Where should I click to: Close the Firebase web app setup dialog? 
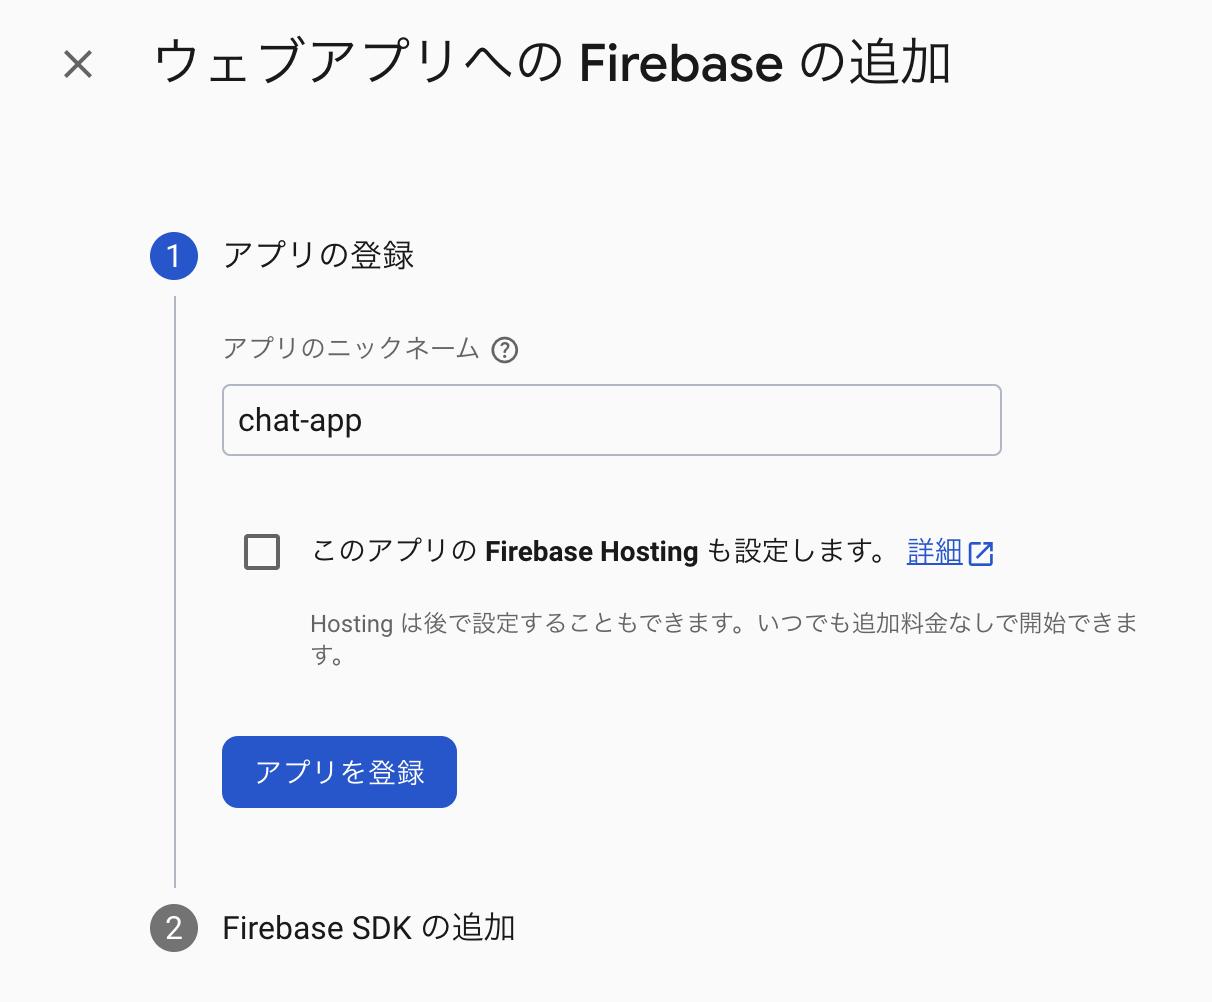78,65
